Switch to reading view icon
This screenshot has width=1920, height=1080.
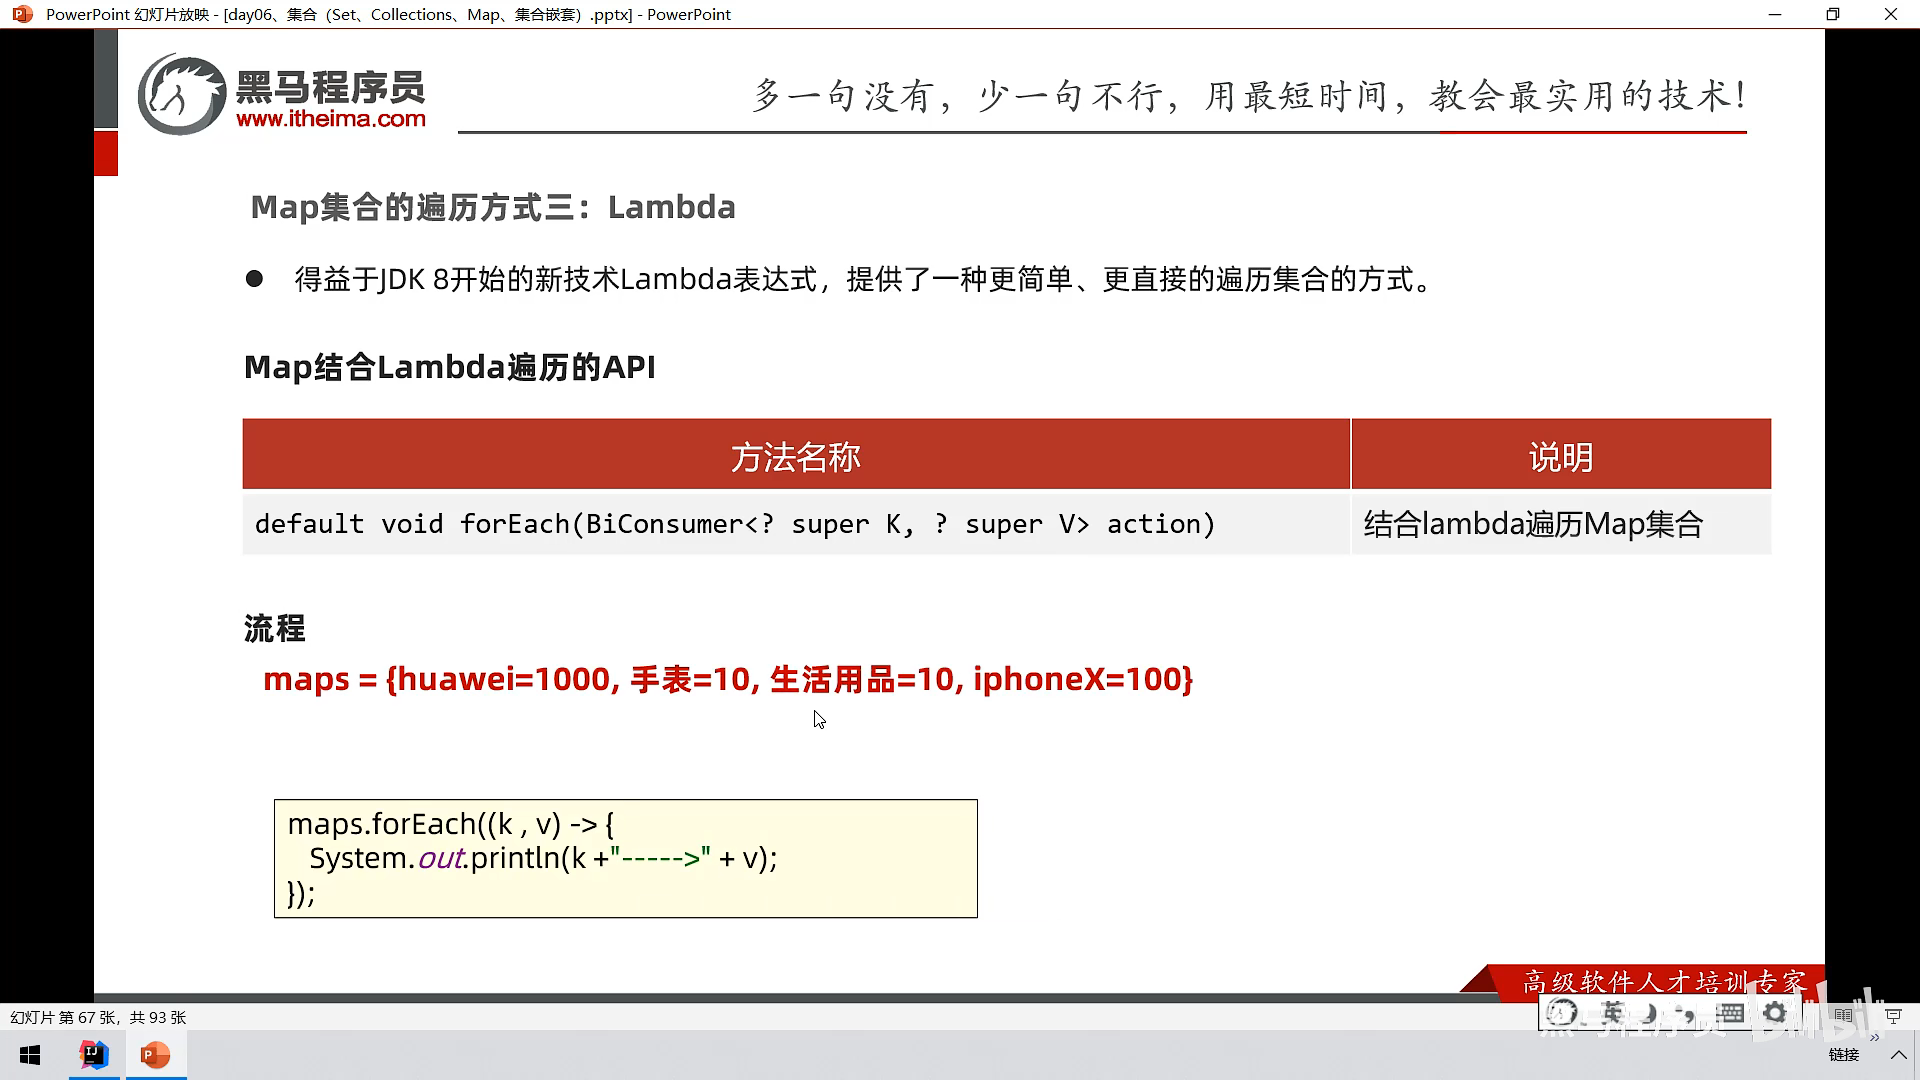click(1843, 1015)
